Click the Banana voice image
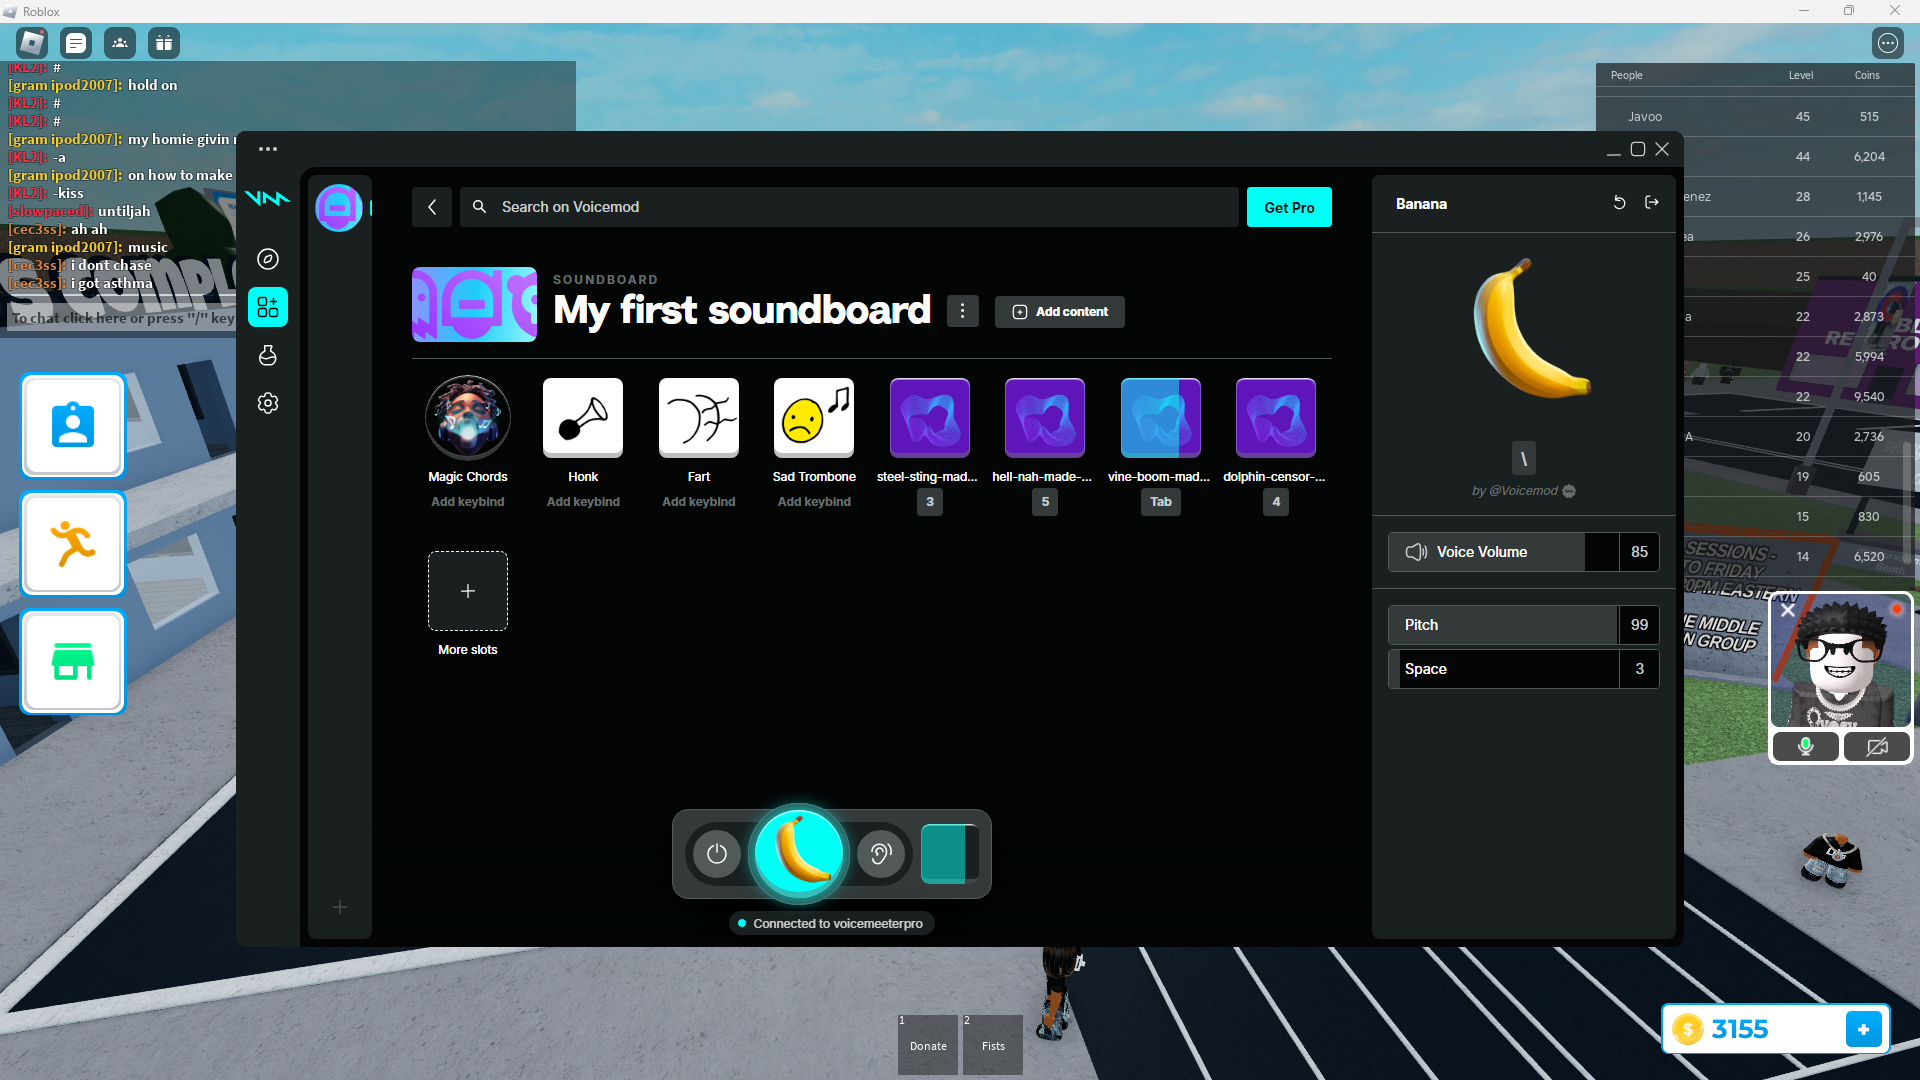This screenshot has width=1920, height=1080. [1532, 328]
